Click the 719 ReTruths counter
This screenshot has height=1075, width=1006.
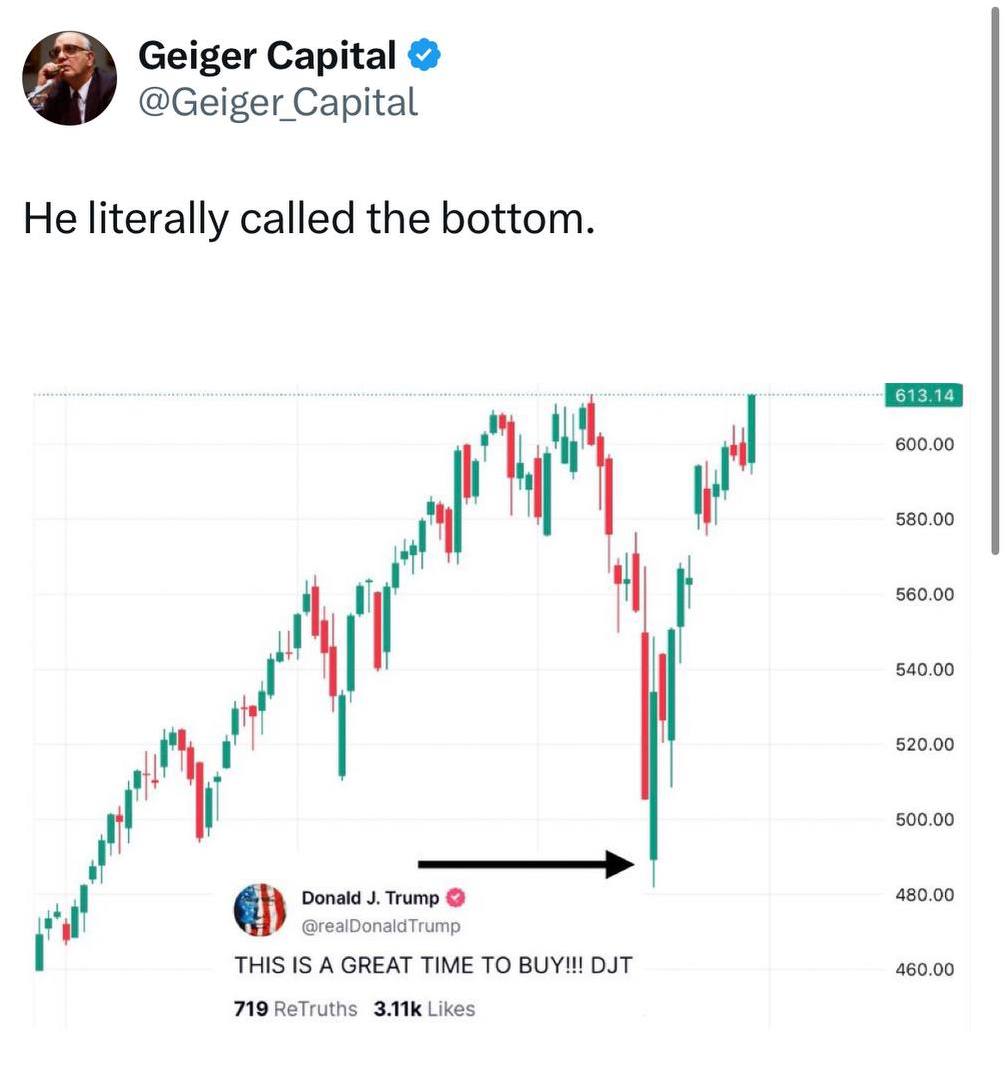pos(295,1009)
